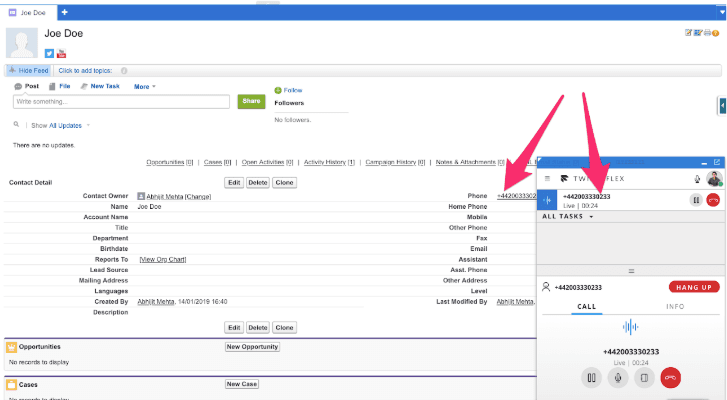The image size is (727, 400).
Task: Click the red end-call icon in task row
Action: click(713, 200)
